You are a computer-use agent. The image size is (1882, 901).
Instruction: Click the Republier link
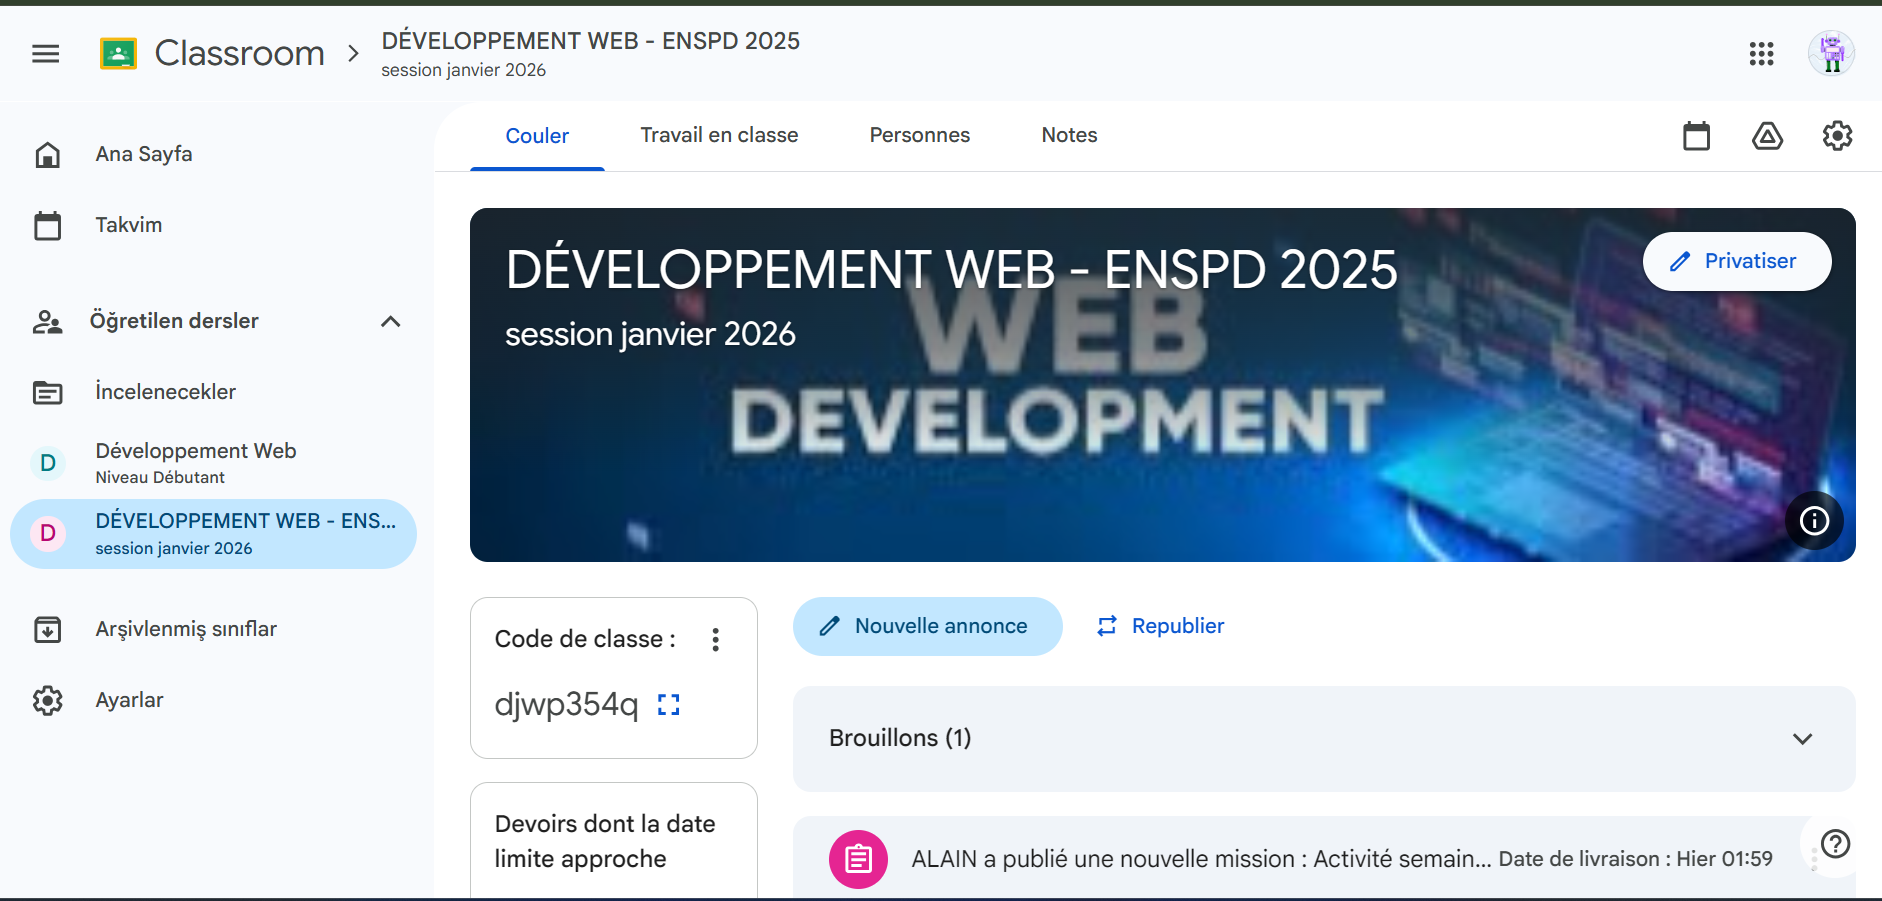pyautogui.click(x=1162, y=627)
